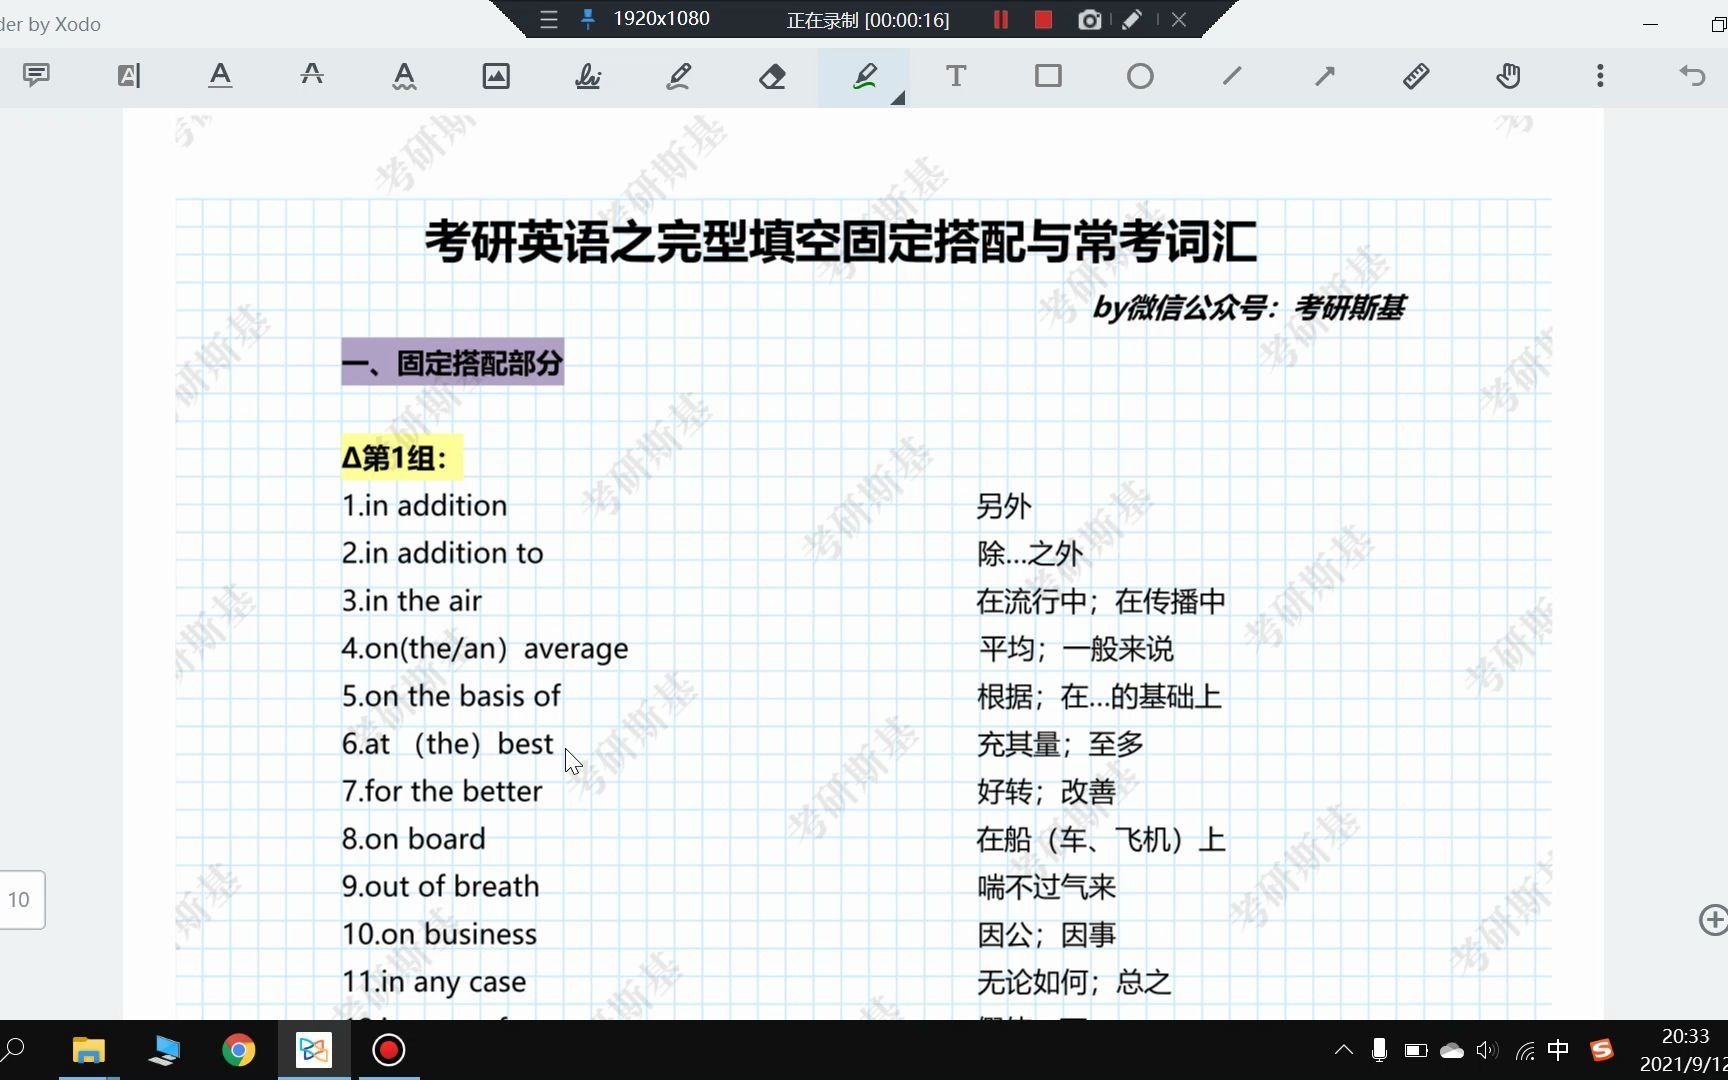Select the strikethrough text tool
This screenshot has height=1080, width=1728.
312,76
